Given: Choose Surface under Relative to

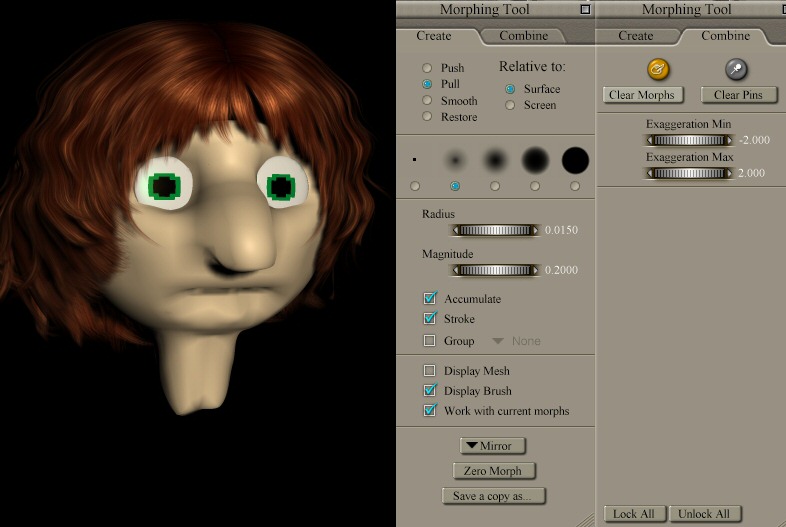Looking at the screenshot, I should [x=510, y=89].
